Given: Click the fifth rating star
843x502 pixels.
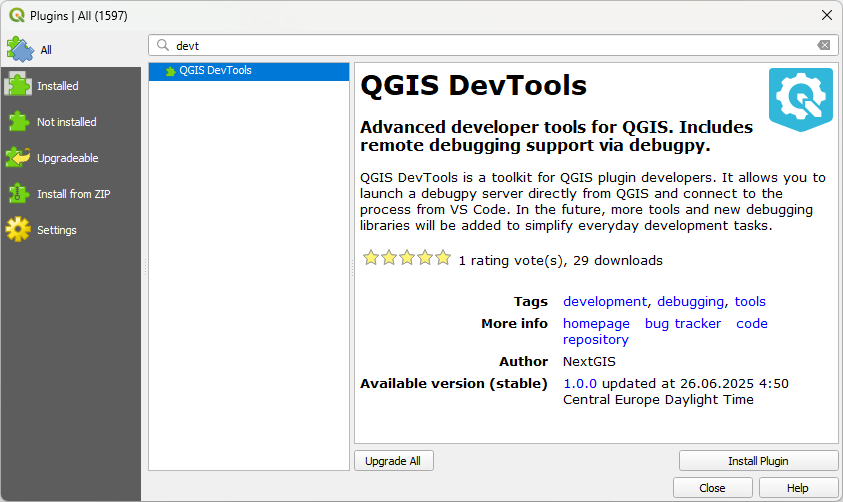Looking at the screenshot, I should 443,258.
